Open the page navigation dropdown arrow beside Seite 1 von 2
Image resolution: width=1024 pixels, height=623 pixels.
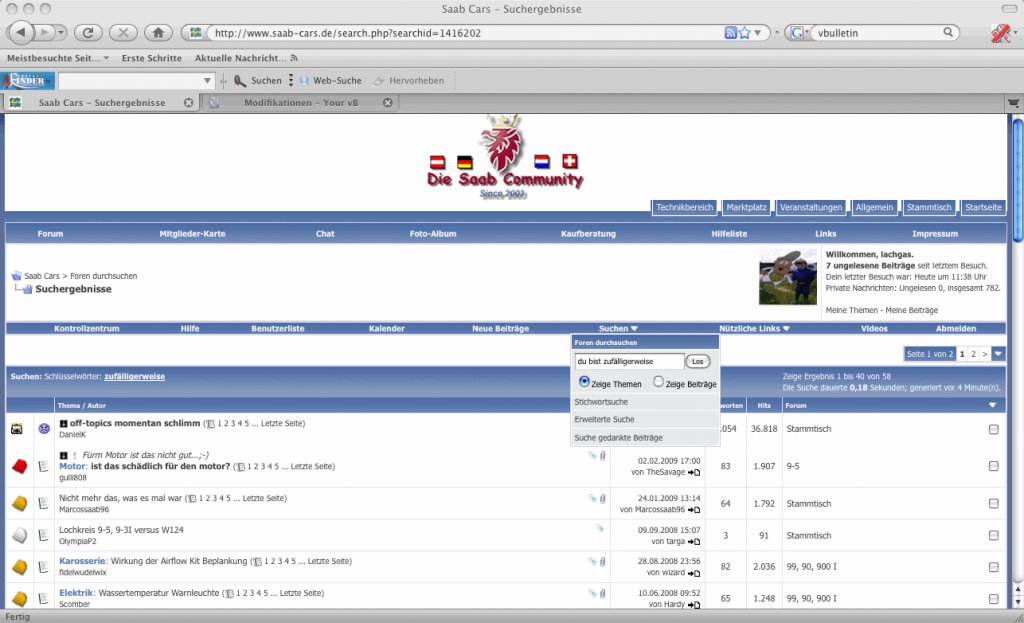998,353
